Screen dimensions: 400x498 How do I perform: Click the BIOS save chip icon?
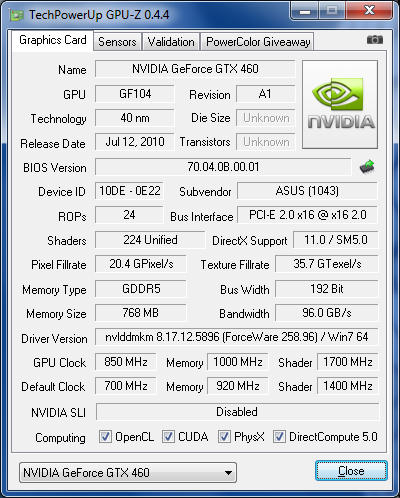367,167
